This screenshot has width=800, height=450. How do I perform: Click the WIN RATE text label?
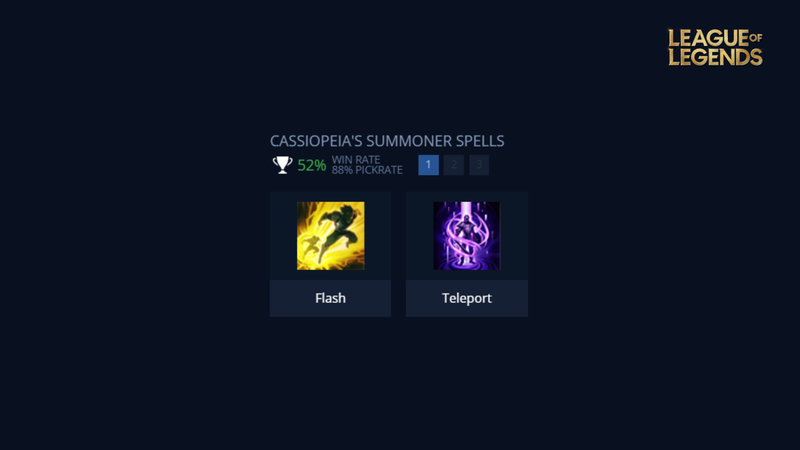(x=356, y=160)
